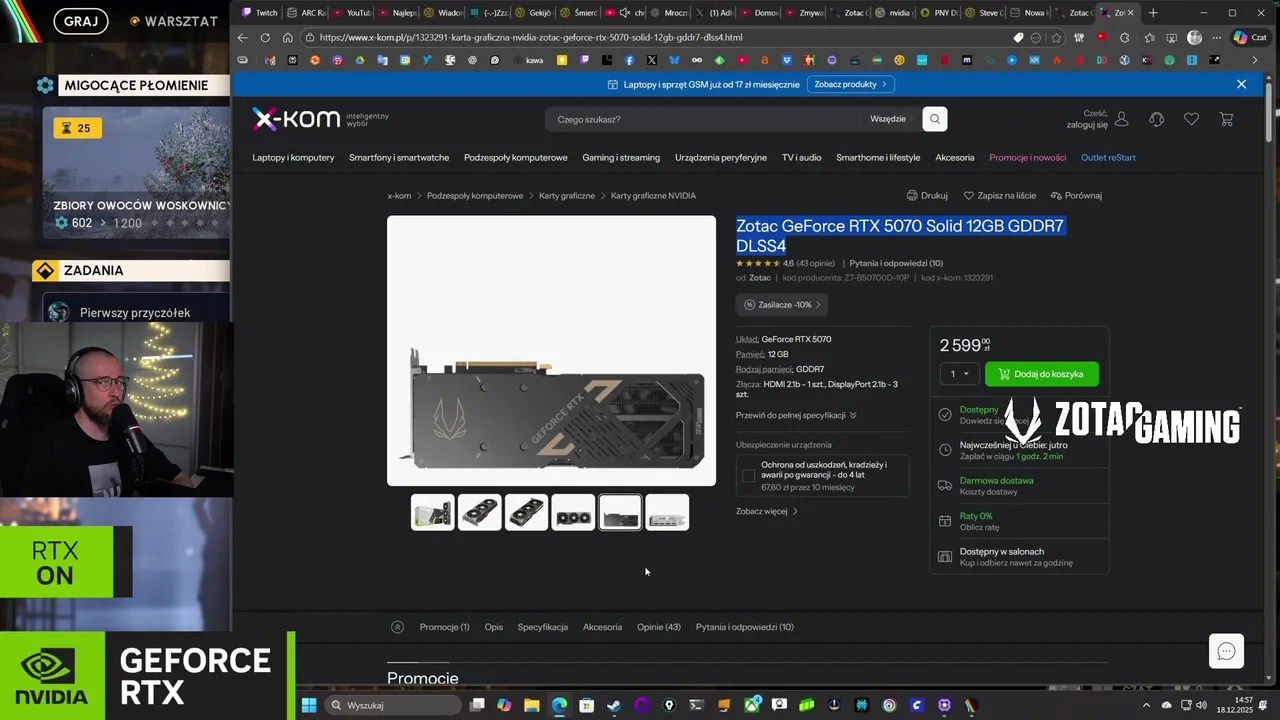Screen dimensions: 1280x720
Task: Open Karty graficzne breadcrumb
Action: pyautogui.click(x=567, y=196)
